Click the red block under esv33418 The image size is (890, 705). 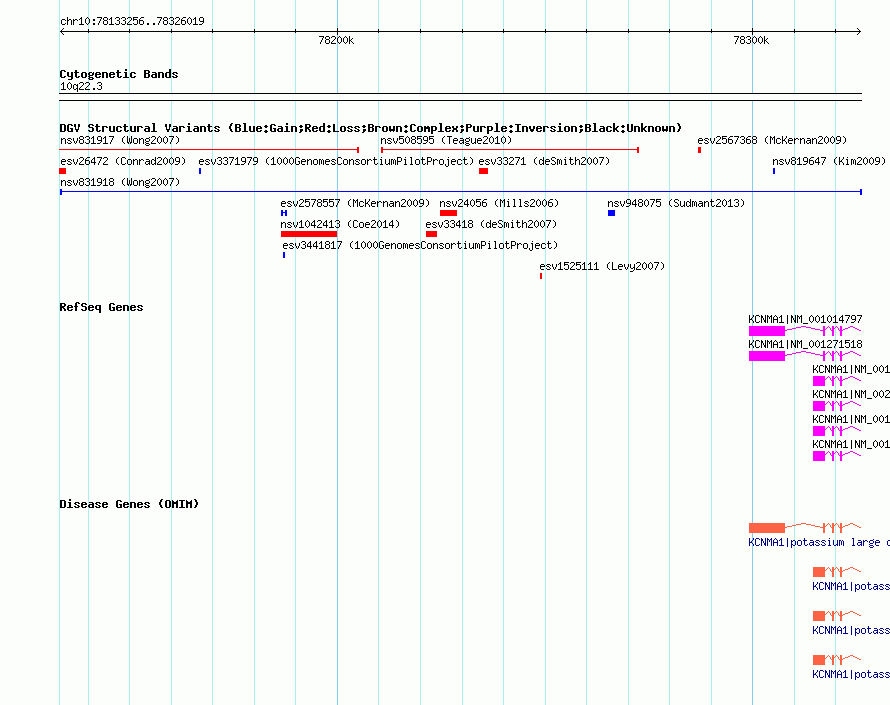click(431, 234)
